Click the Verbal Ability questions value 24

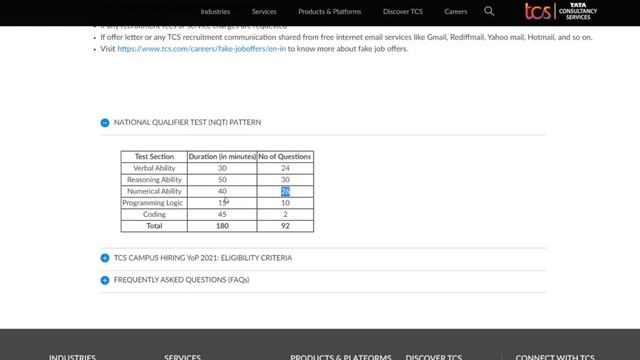285,168
